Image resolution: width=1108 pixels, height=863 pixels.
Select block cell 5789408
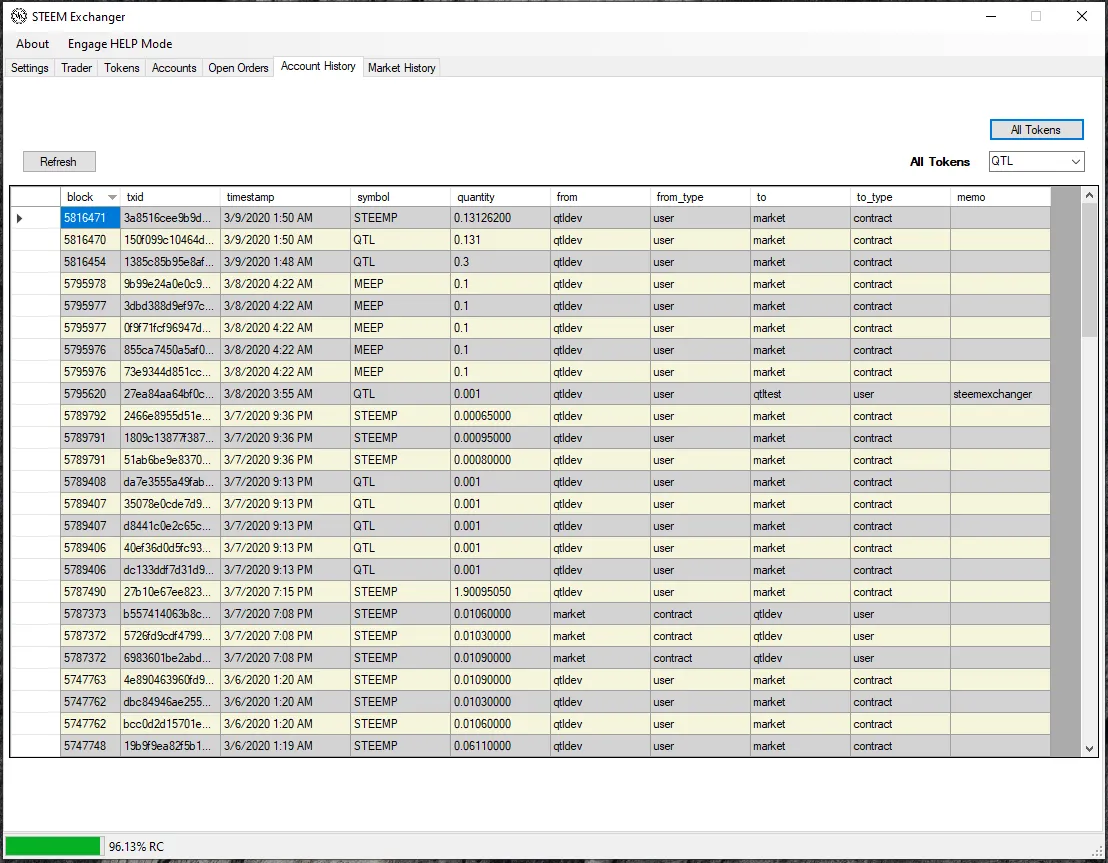click(x=90, y=482)
